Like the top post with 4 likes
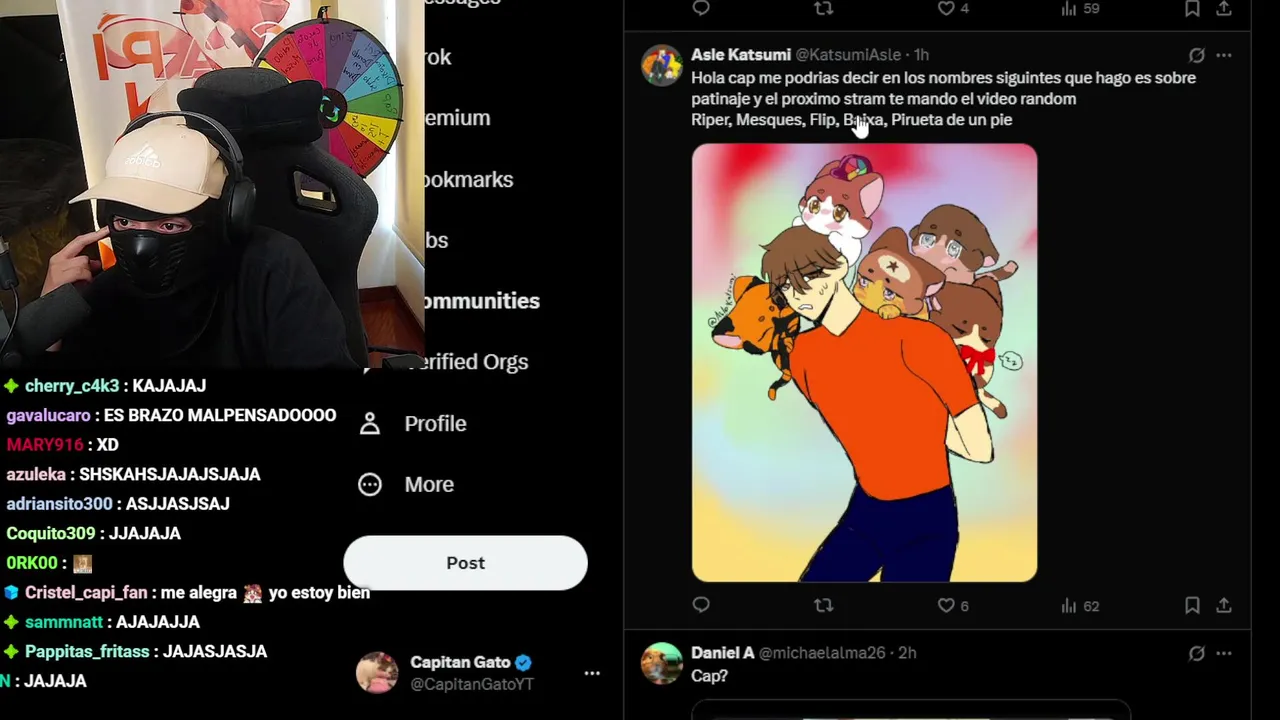Screen dimensions: 1280x720 [953, 8]
